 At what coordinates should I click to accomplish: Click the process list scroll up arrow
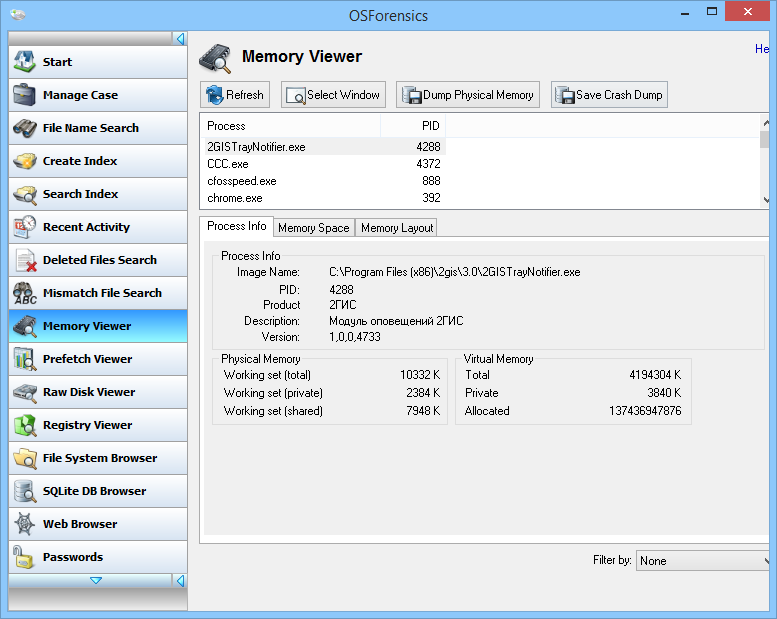tap(766, 123)
